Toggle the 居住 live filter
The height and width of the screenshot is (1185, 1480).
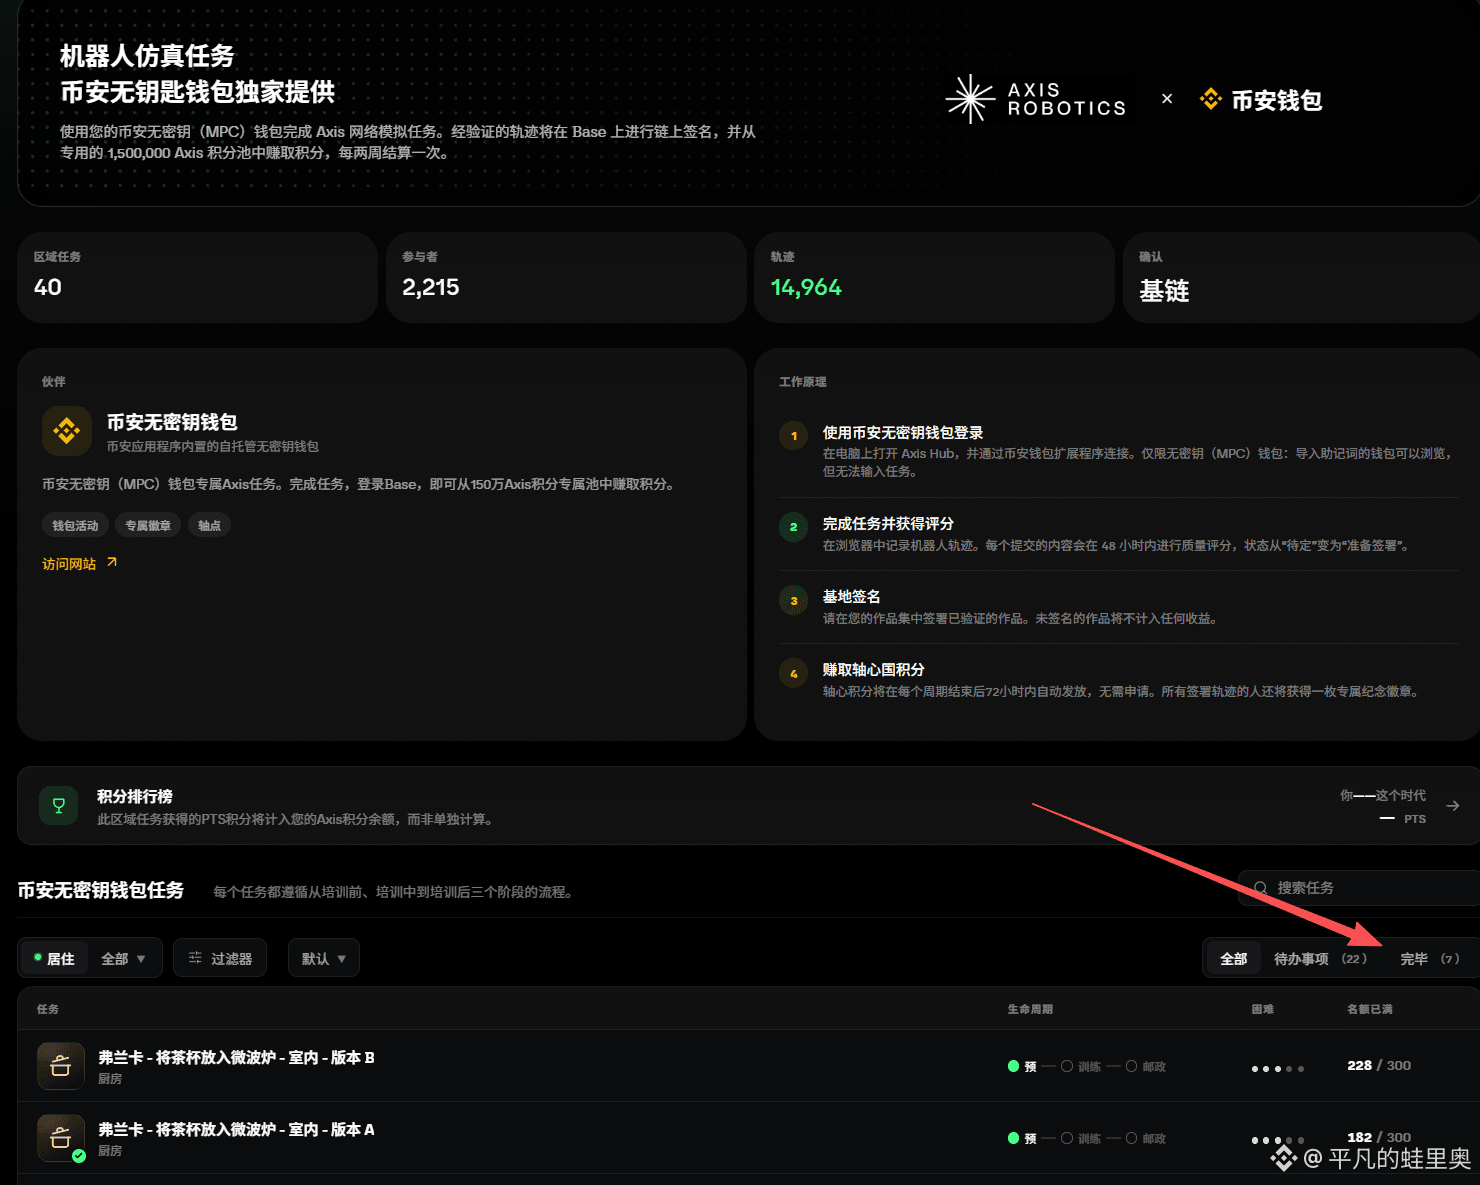click(54, 958)
